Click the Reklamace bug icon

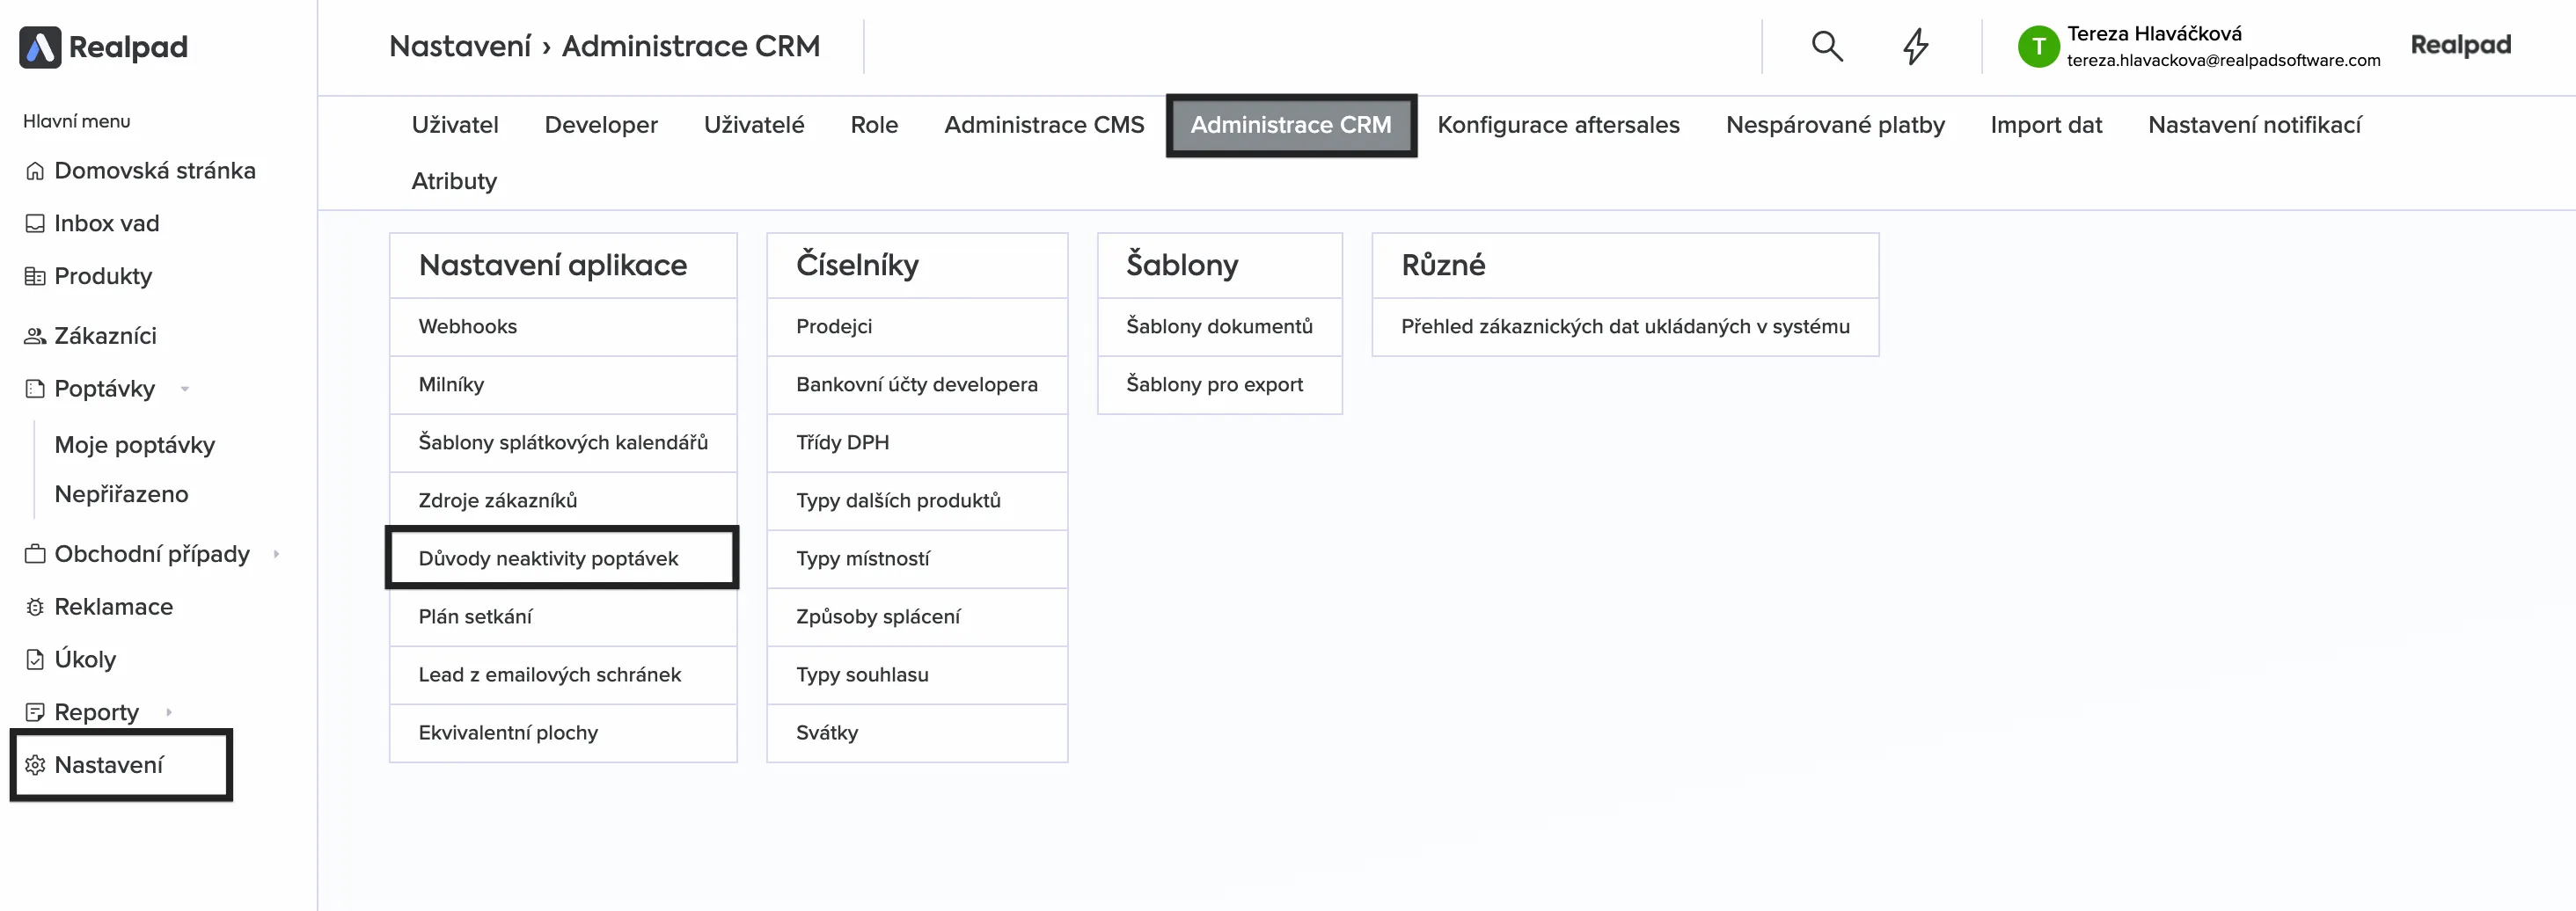tap(35, 607)
